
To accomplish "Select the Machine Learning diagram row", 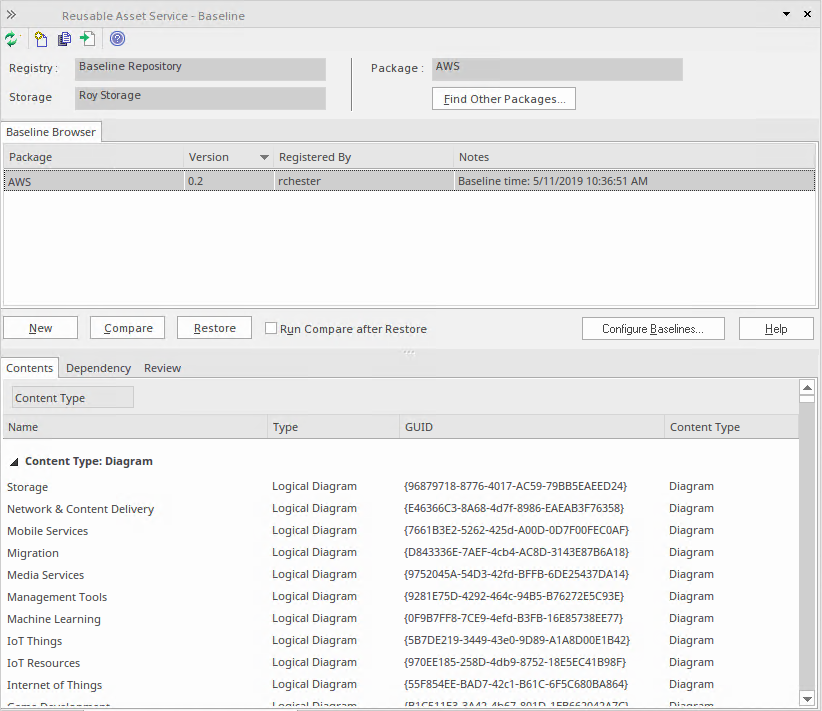I will [x=401, y=619].
